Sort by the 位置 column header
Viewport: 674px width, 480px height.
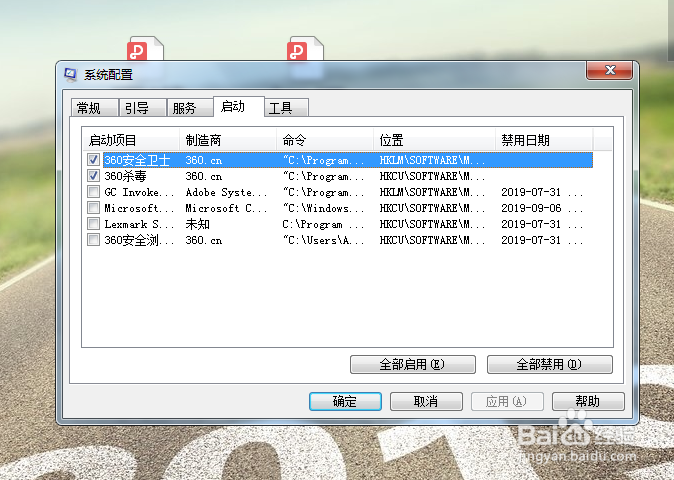(434, 140)
